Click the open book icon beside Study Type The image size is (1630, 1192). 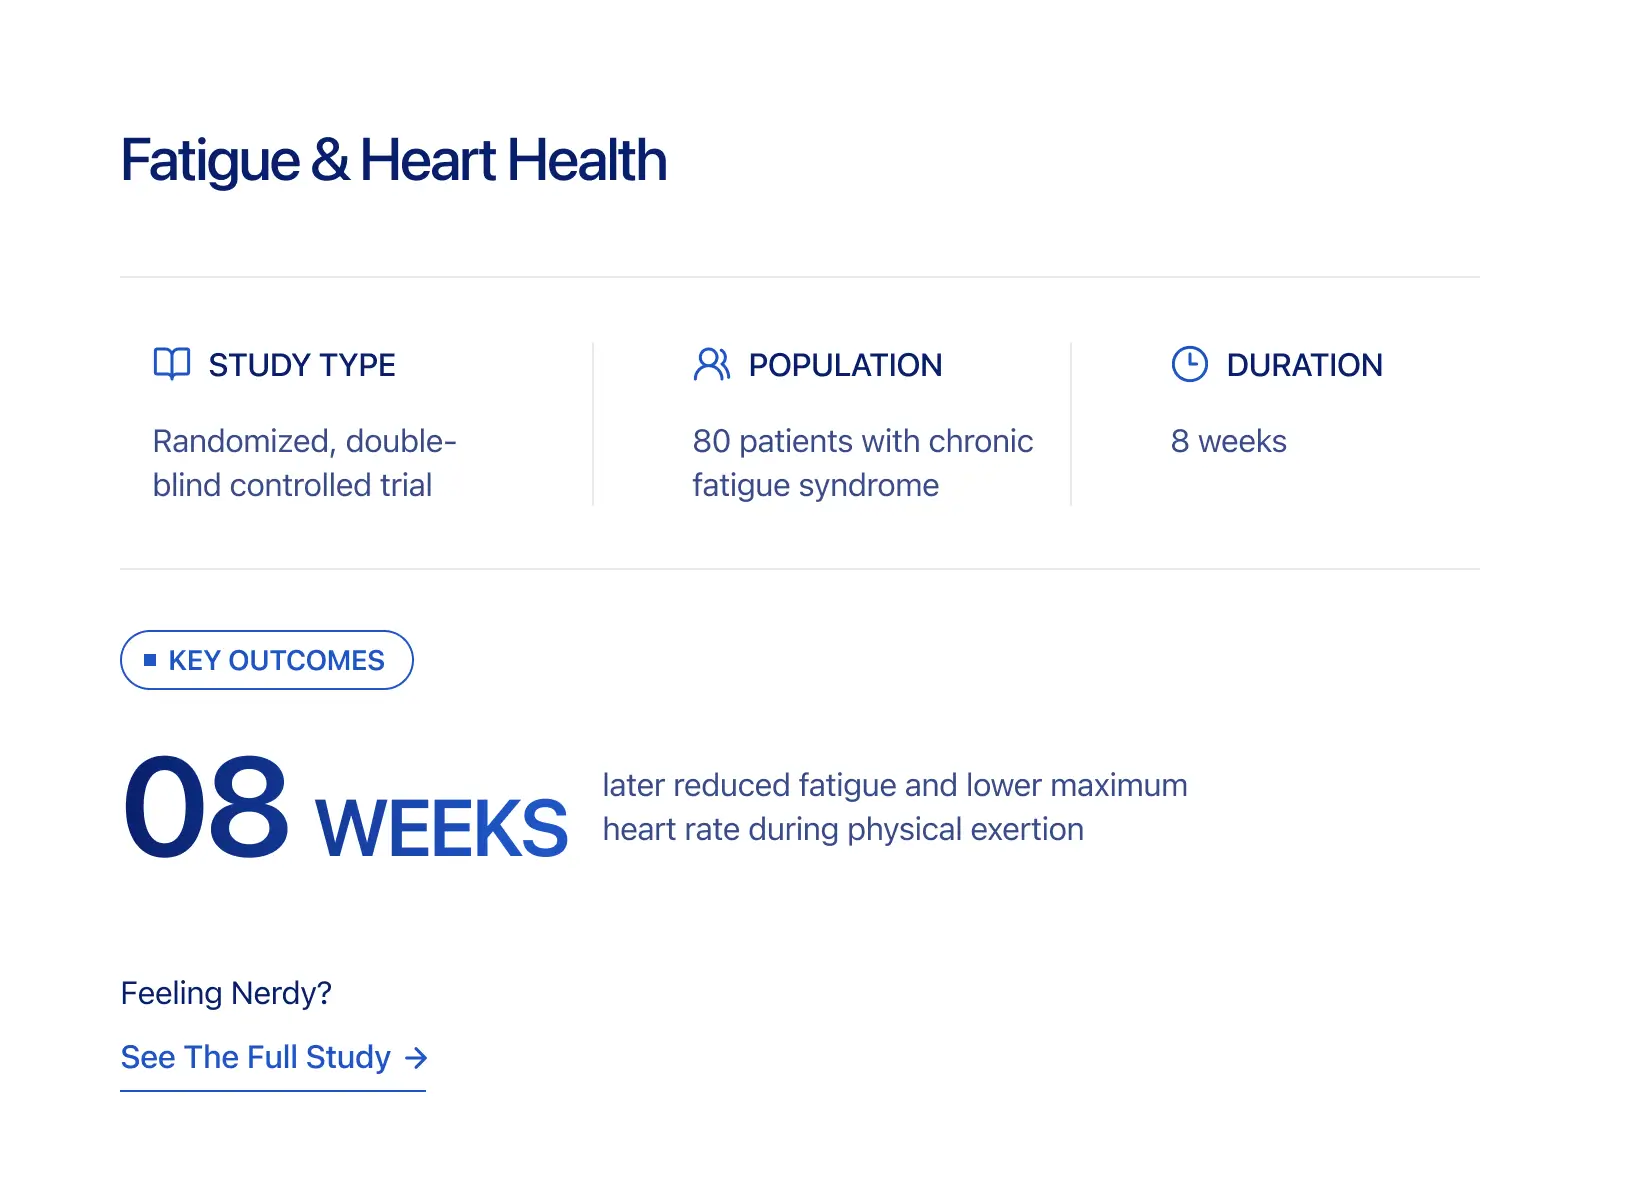pos(172,364)
